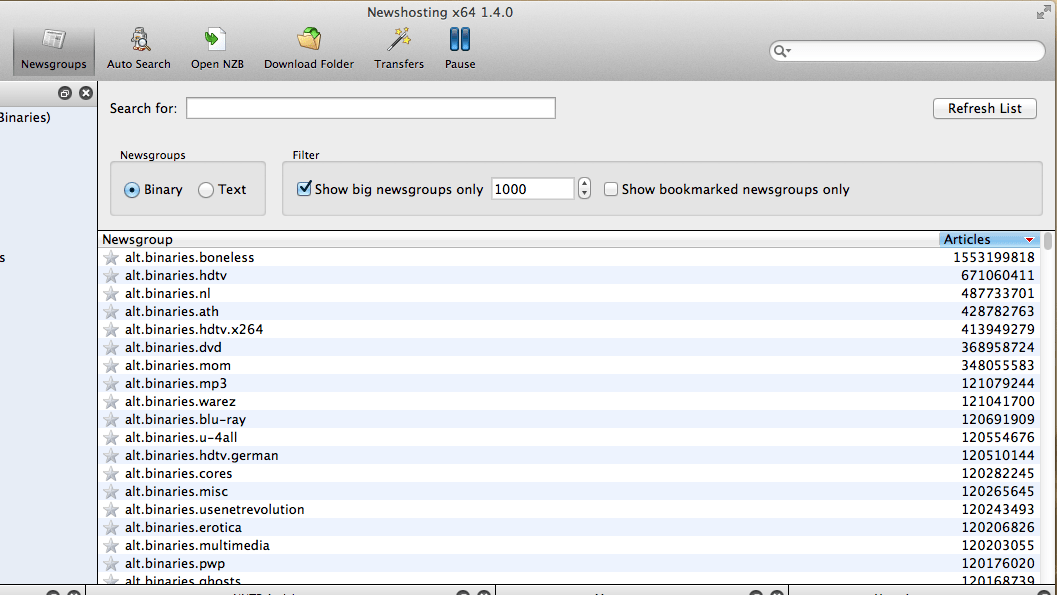Select the alt.binaries.blu-ray newsgroup name

point(185,420)
